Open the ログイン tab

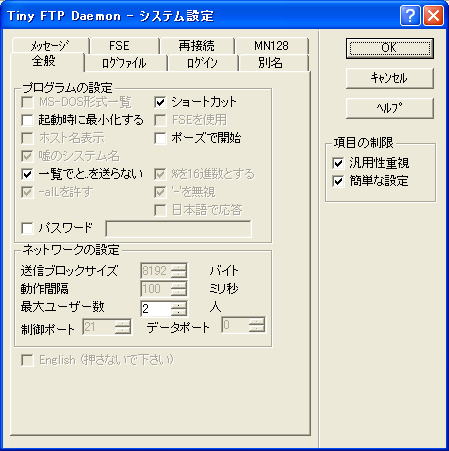tap(203, 63)
